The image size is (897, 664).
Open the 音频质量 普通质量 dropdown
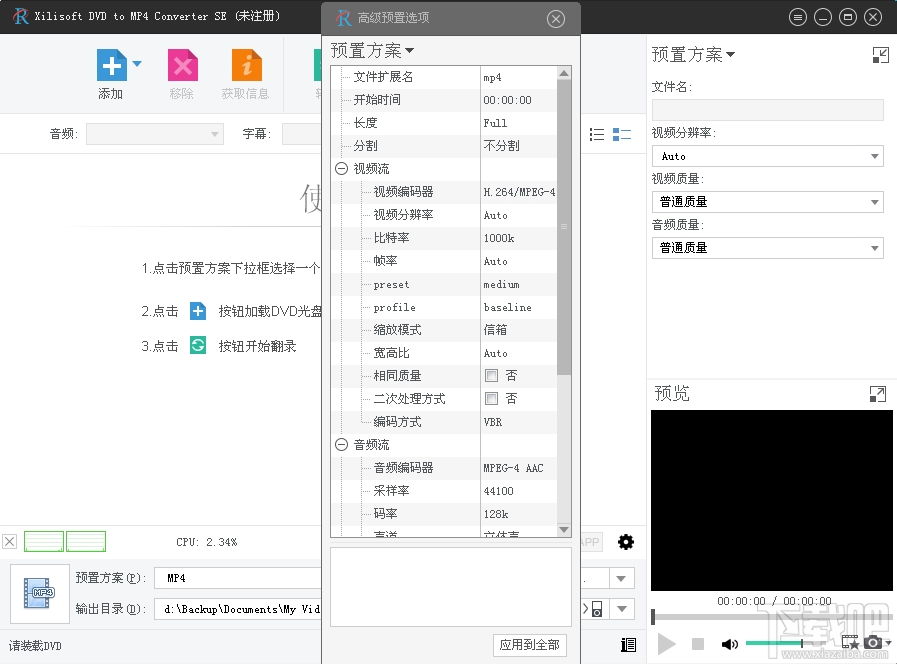pos(768,248)
